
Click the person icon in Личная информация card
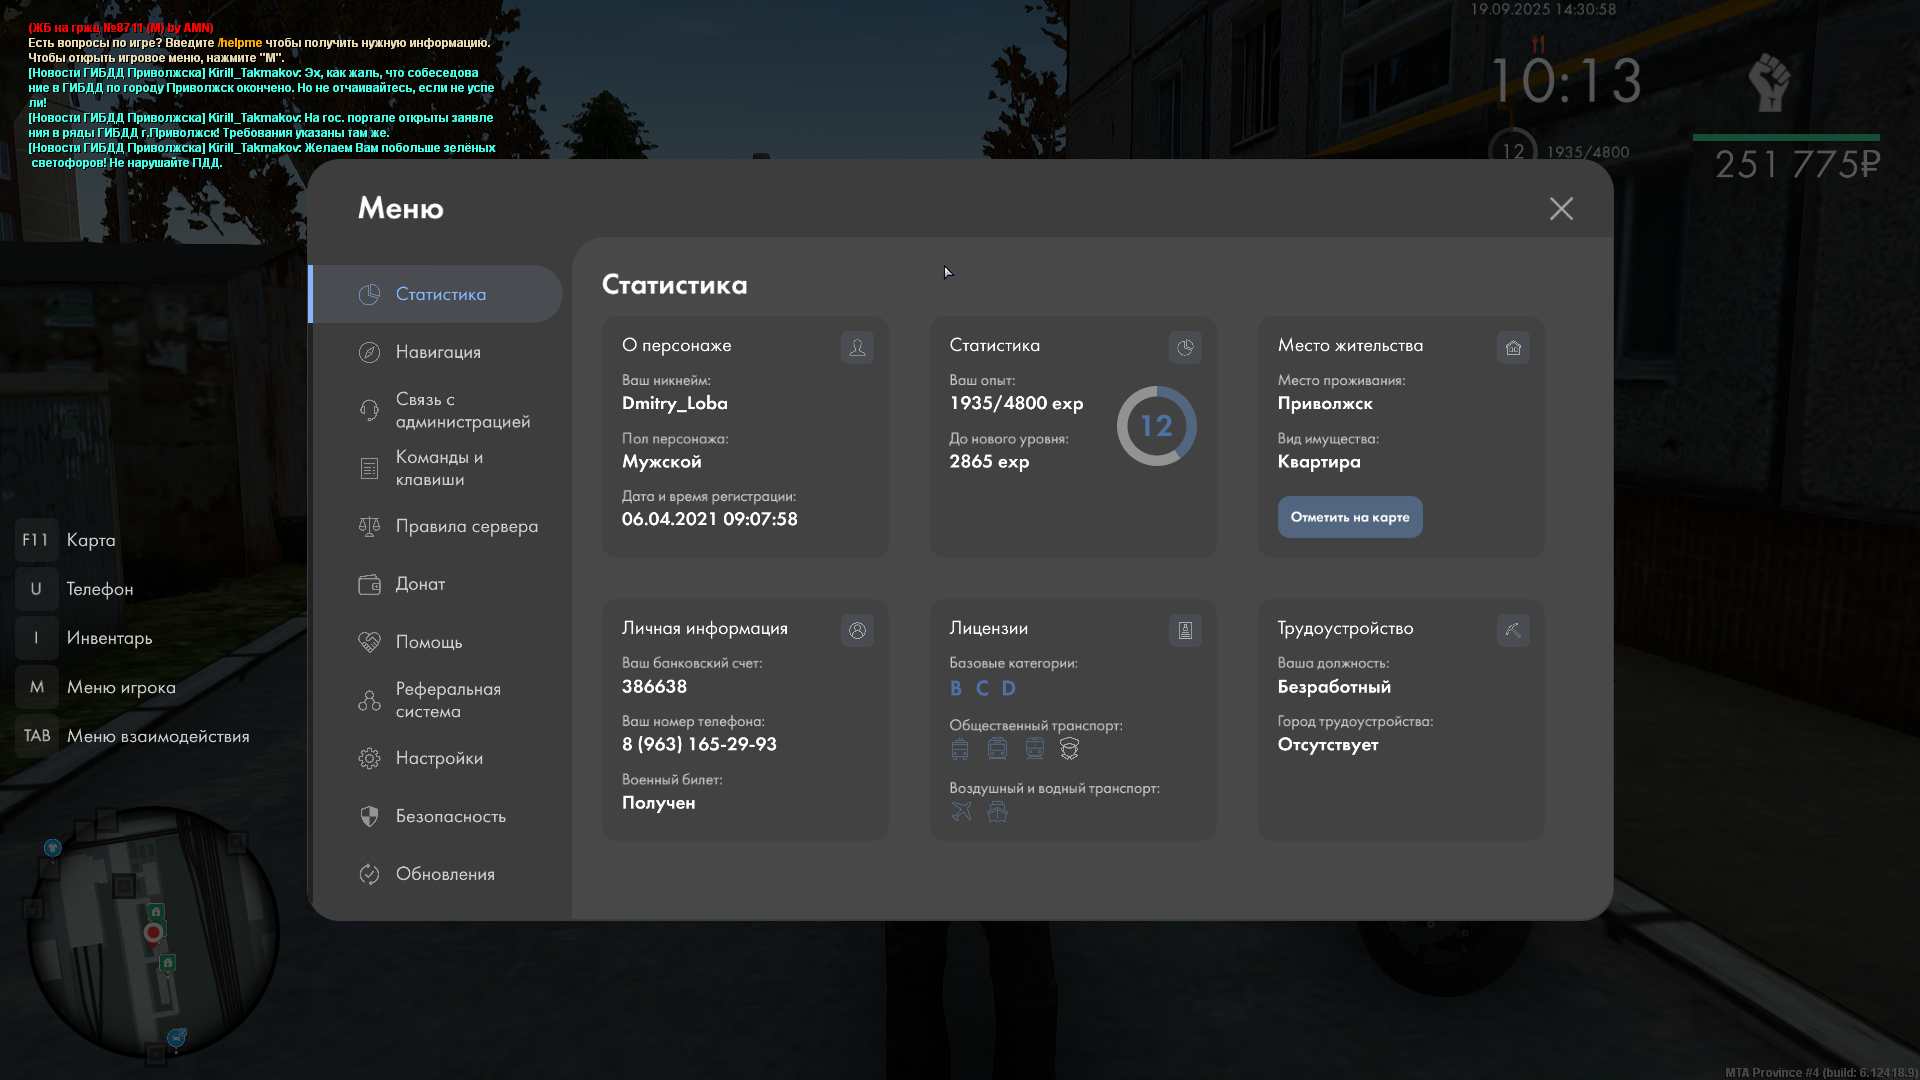point(857,630)
